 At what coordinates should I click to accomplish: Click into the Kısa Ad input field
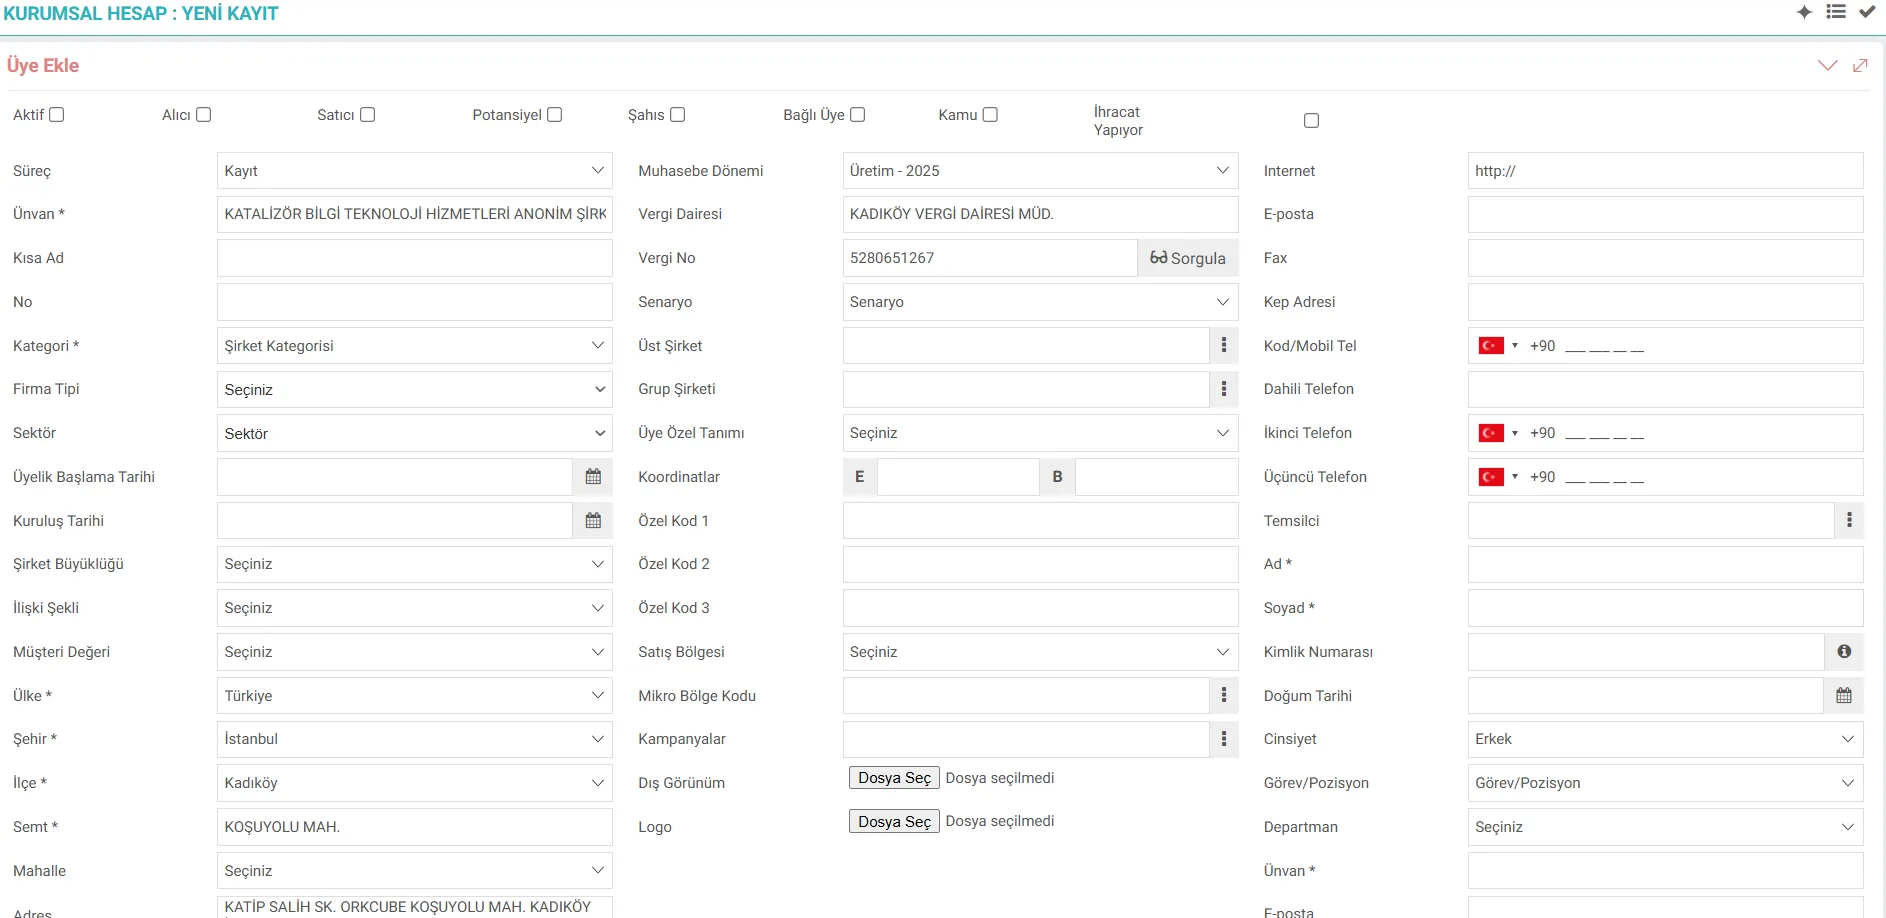click(x=414, y=258)
